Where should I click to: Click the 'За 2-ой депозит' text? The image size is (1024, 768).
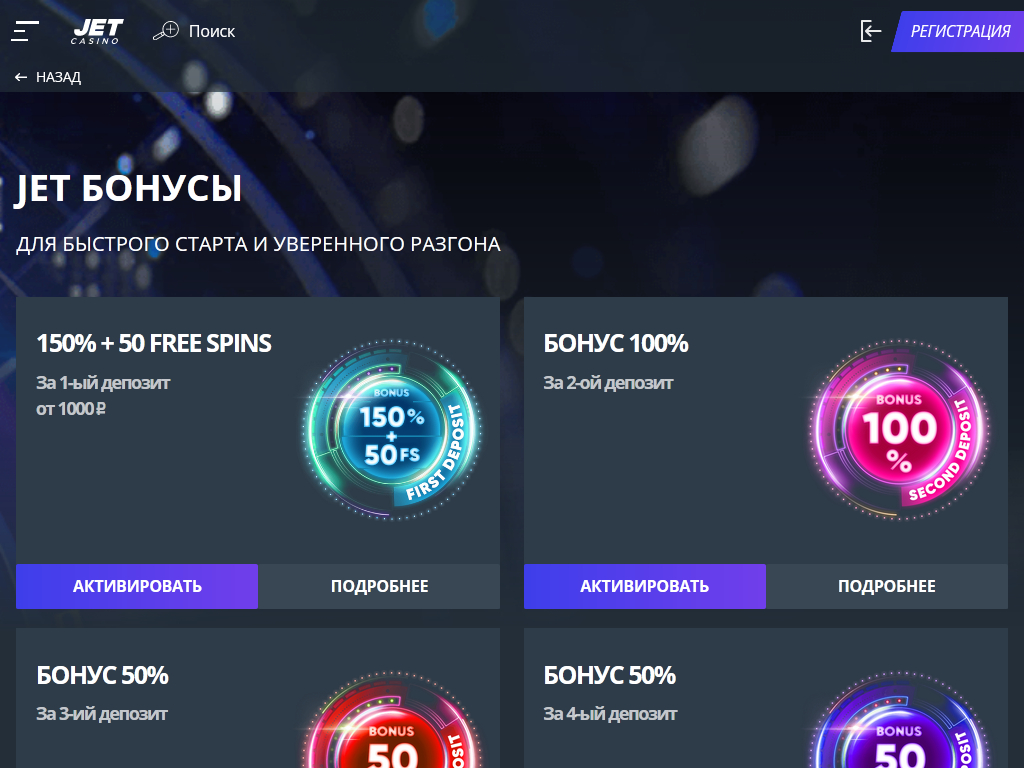[x=609, y=383]
